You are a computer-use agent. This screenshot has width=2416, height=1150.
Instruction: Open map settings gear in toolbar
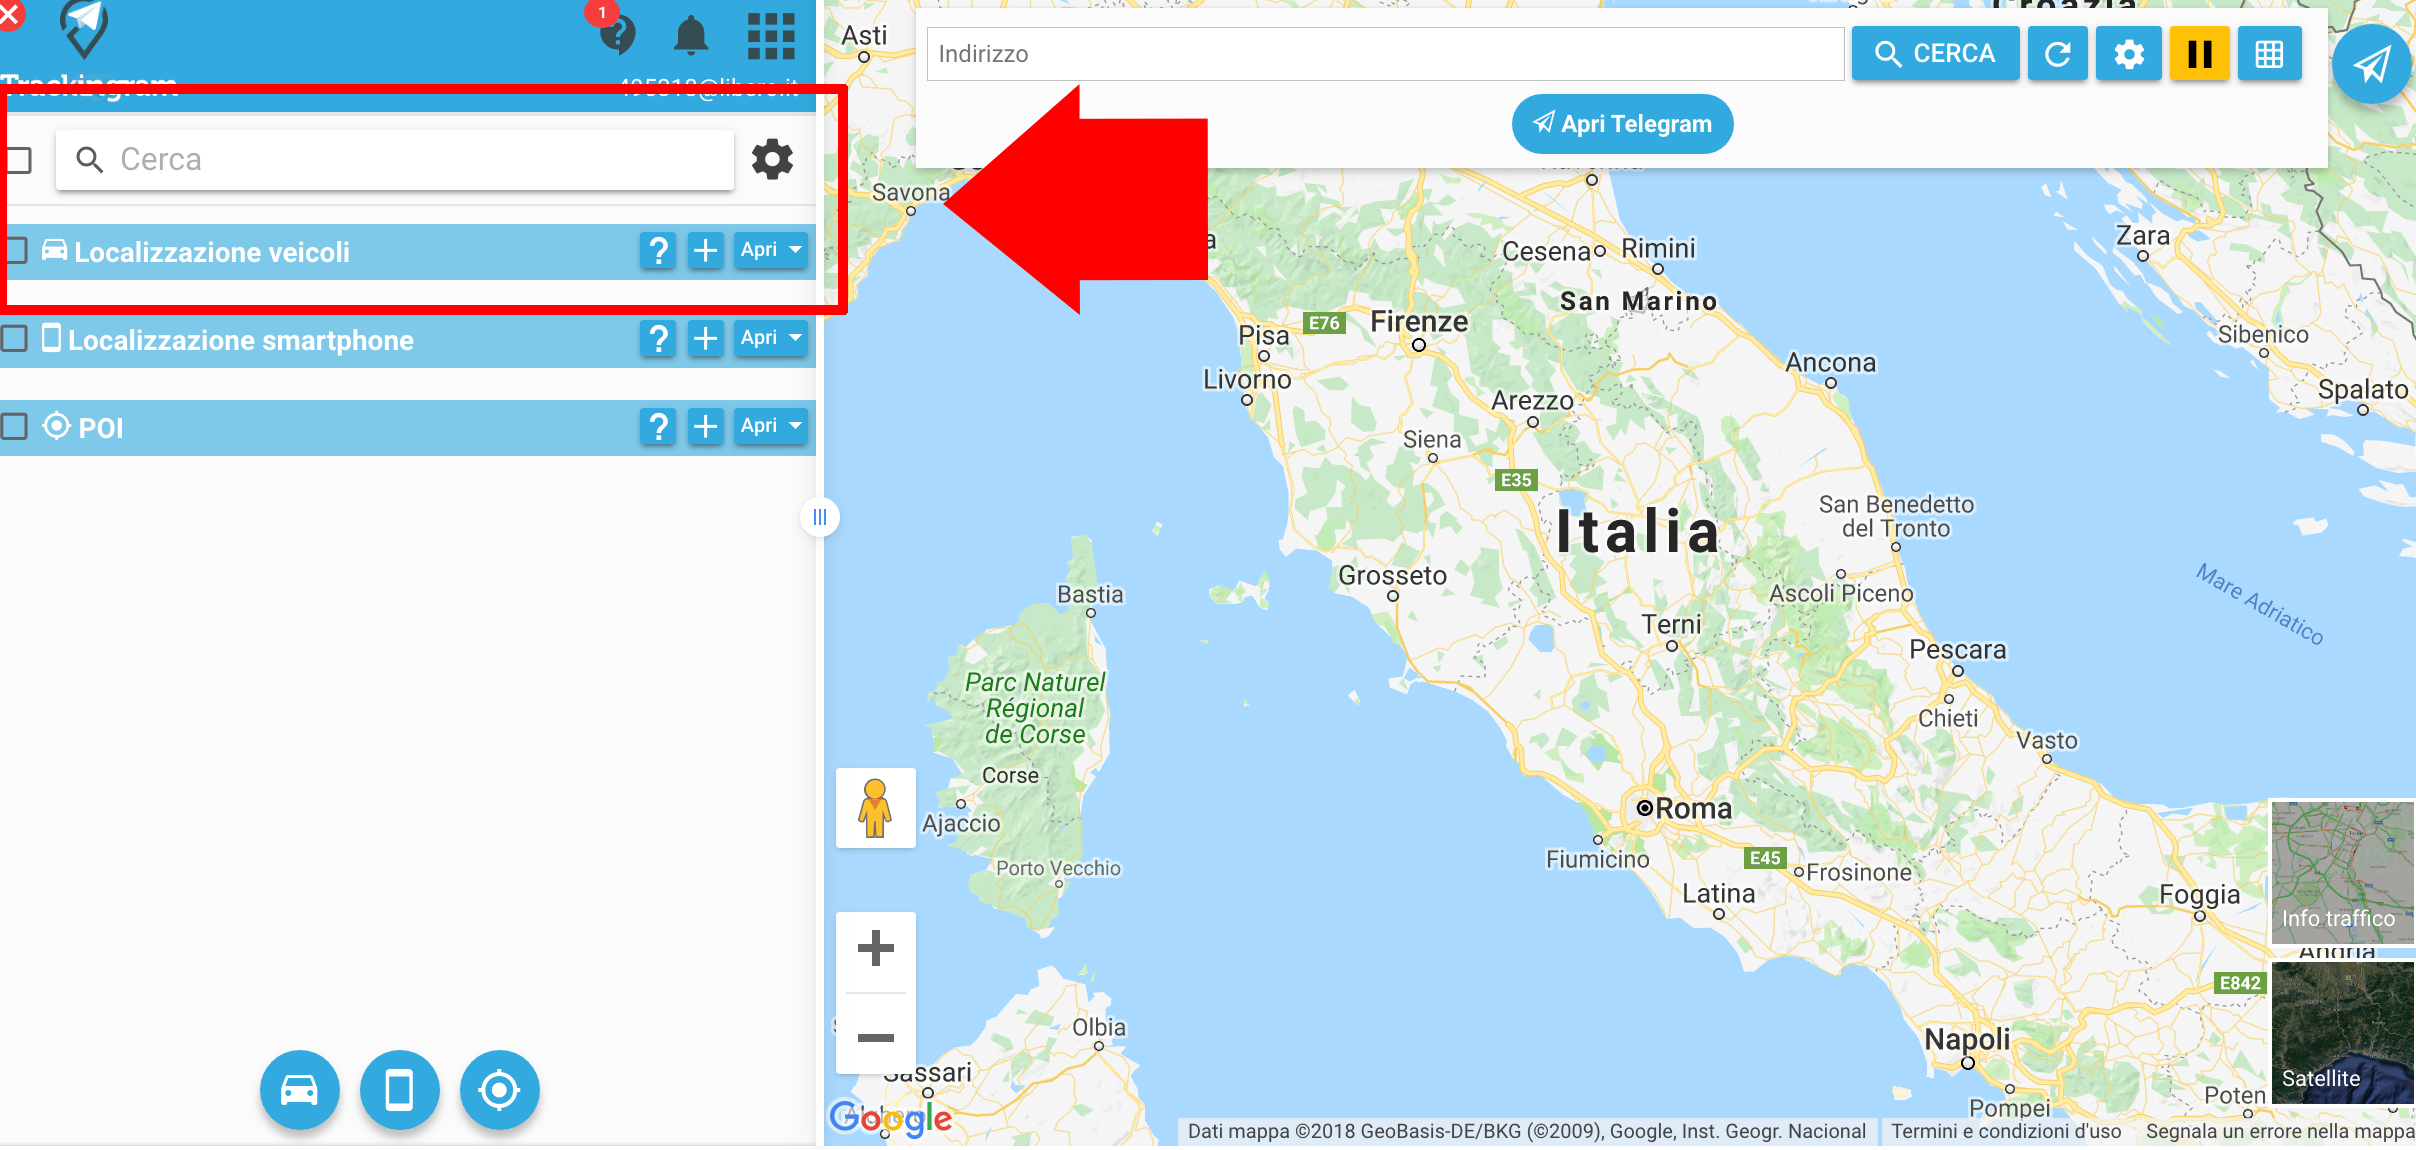(x=2129, y=54)
